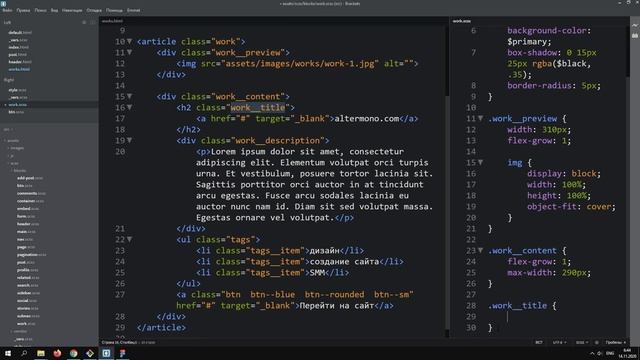Viewport: 640px width, 360px height.
Task: Open the Помощь menu
Action: (x=114, y=10)
